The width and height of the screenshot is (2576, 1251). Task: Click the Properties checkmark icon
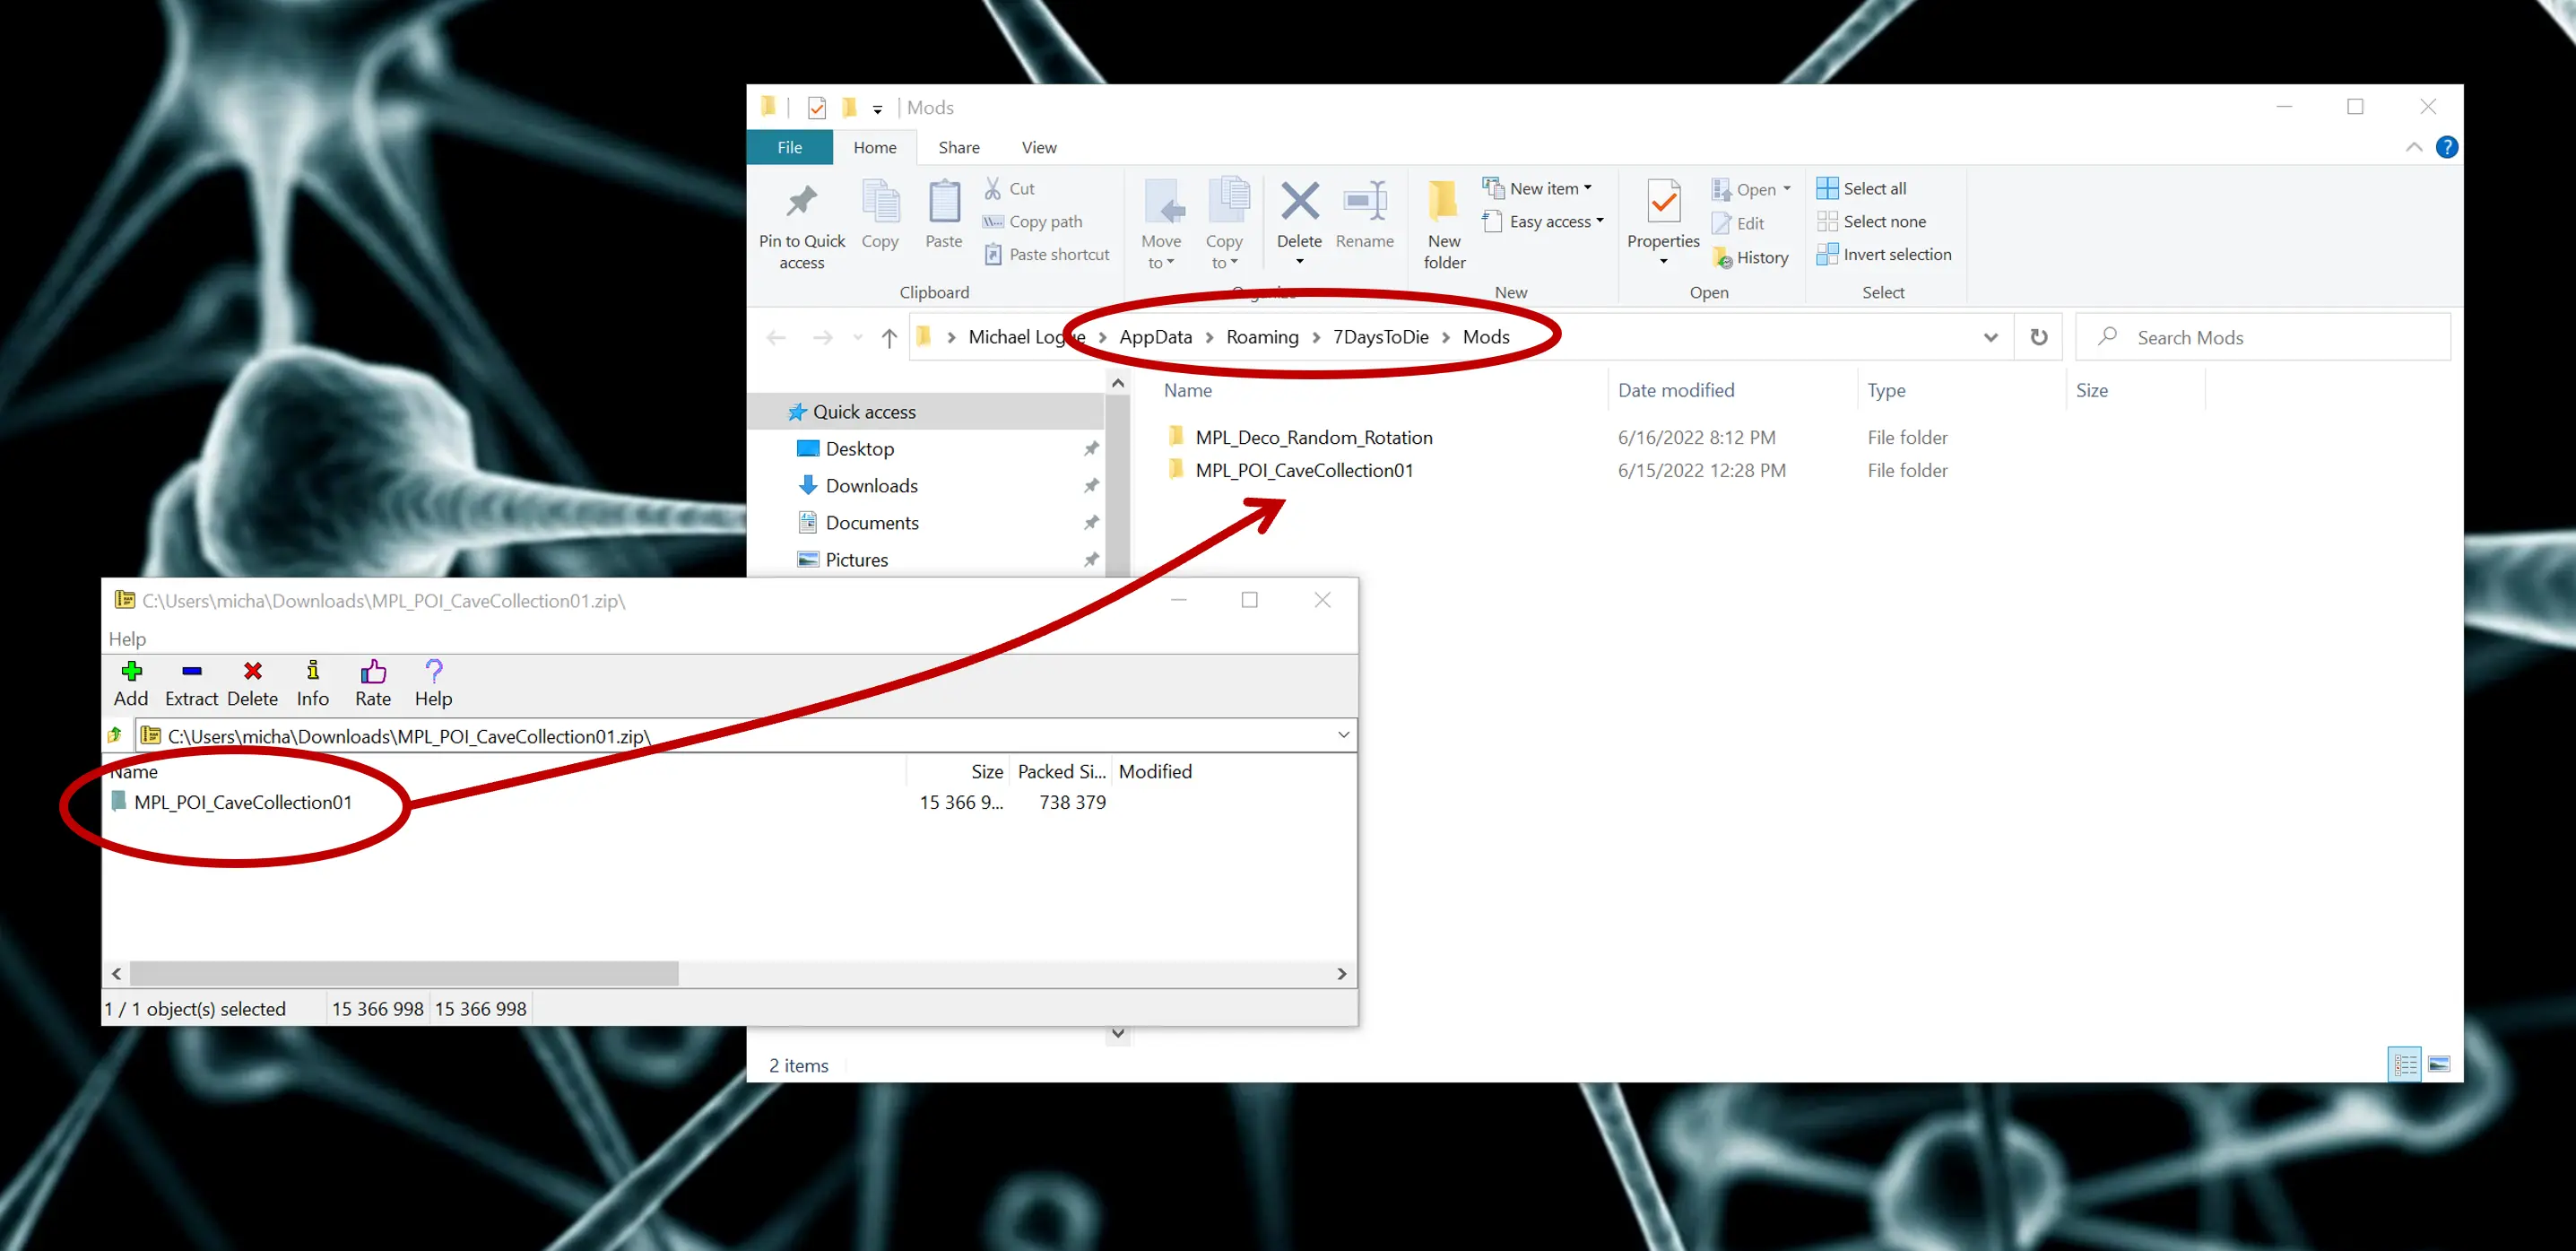(x=1663, y=202)
